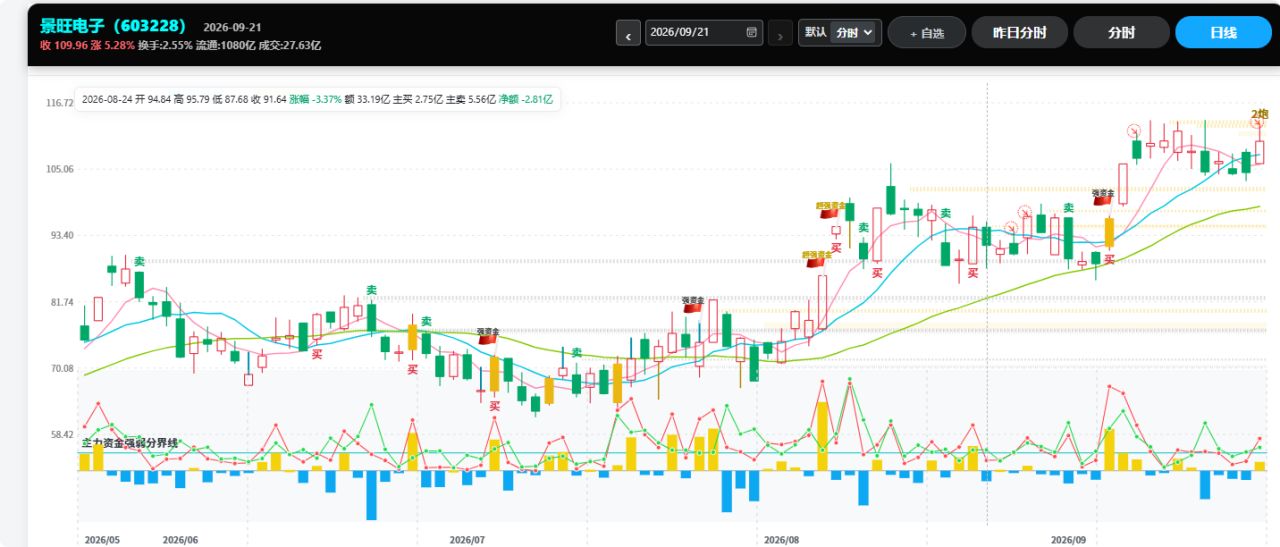
Task: Click the 涨 5.28% change text
Action: (115, 45)
